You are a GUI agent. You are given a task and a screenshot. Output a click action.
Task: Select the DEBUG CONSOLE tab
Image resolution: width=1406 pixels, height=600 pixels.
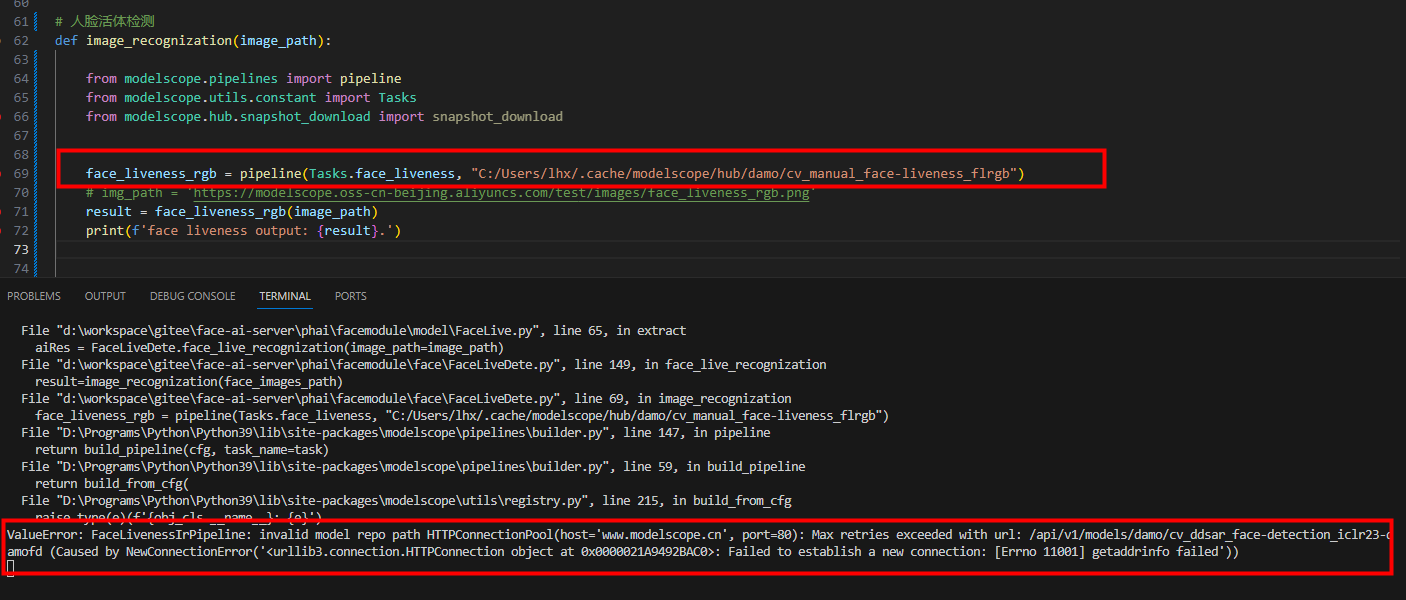coord(192,296)
